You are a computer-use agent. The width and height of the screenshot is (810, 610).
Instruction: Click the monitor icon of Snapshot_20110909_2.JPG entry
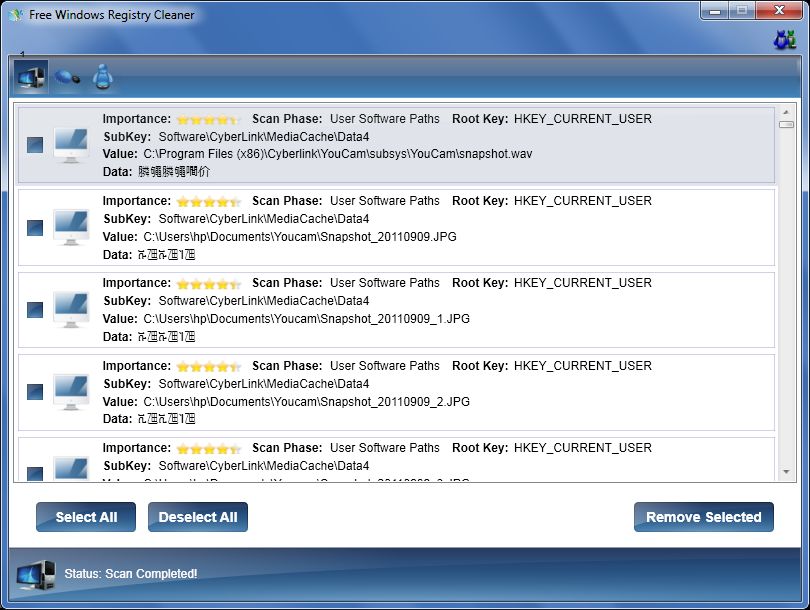(71, 392)
